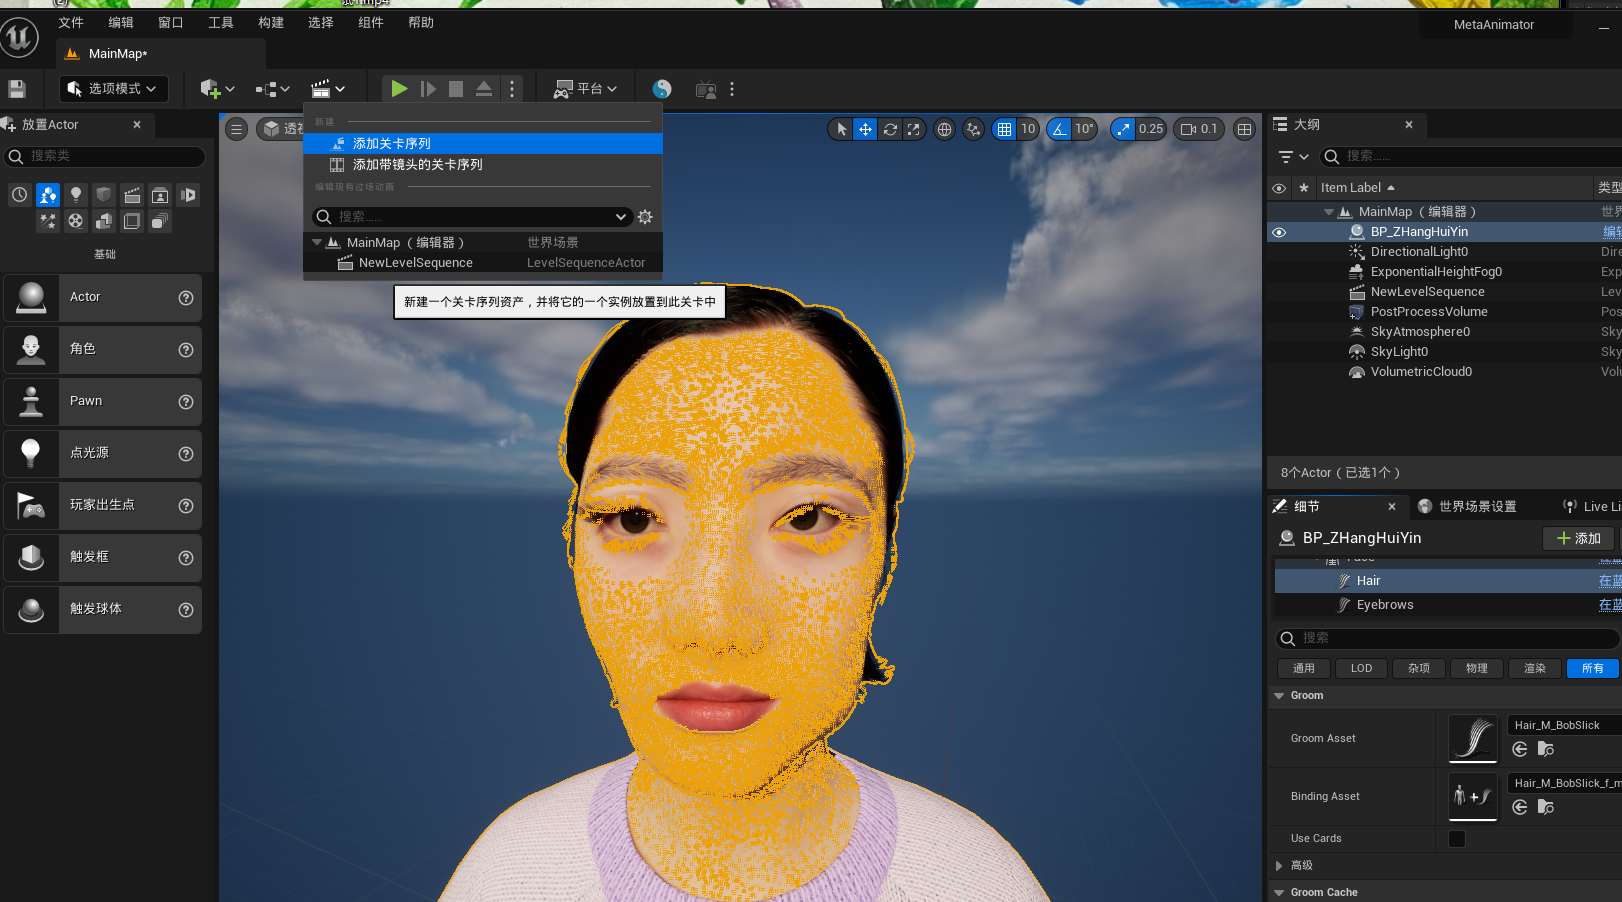Select the Cinematic clapperboard category icon

tap(131, 195)
